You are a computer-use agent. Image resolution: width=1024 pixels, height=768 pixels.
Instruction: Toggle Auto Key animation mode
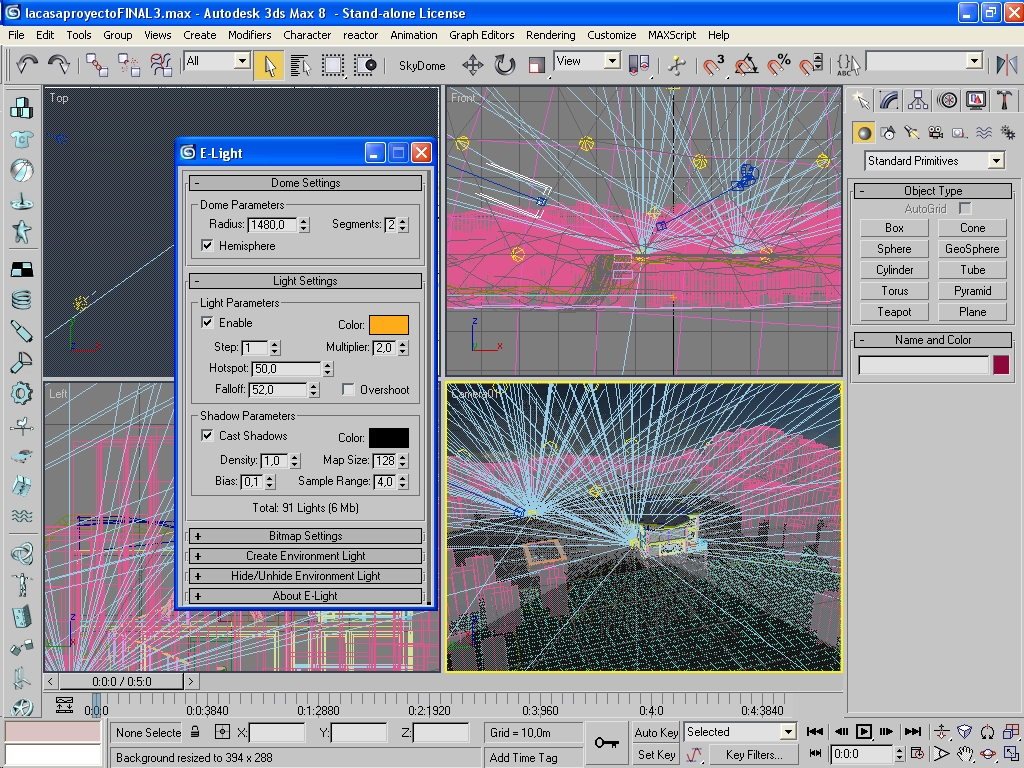656,733
